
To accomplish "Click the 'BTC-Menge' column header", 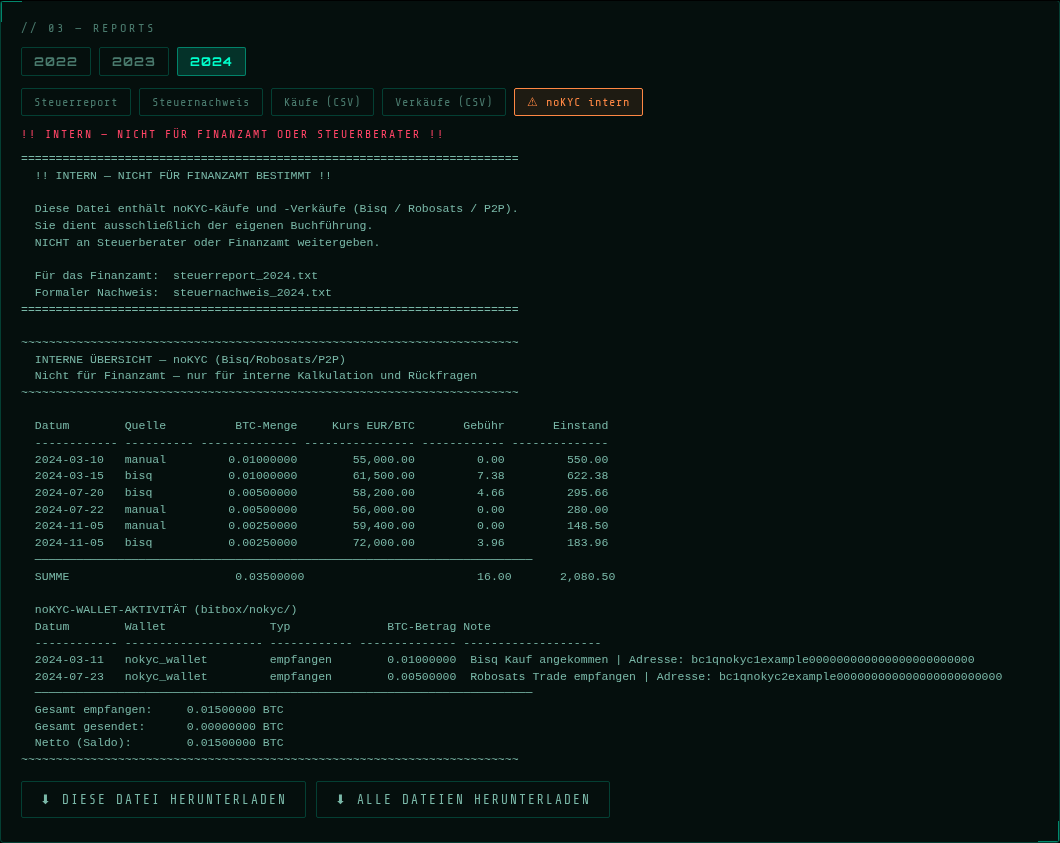I will pyautogui.click(x=266, y=426).
